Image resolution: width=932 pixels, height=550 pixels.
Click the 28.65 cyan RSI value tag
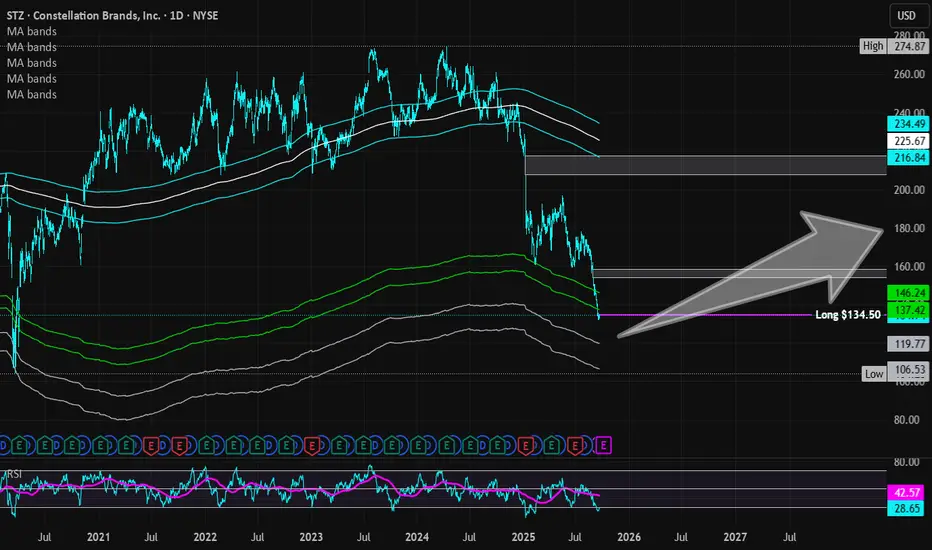[908, 508]
